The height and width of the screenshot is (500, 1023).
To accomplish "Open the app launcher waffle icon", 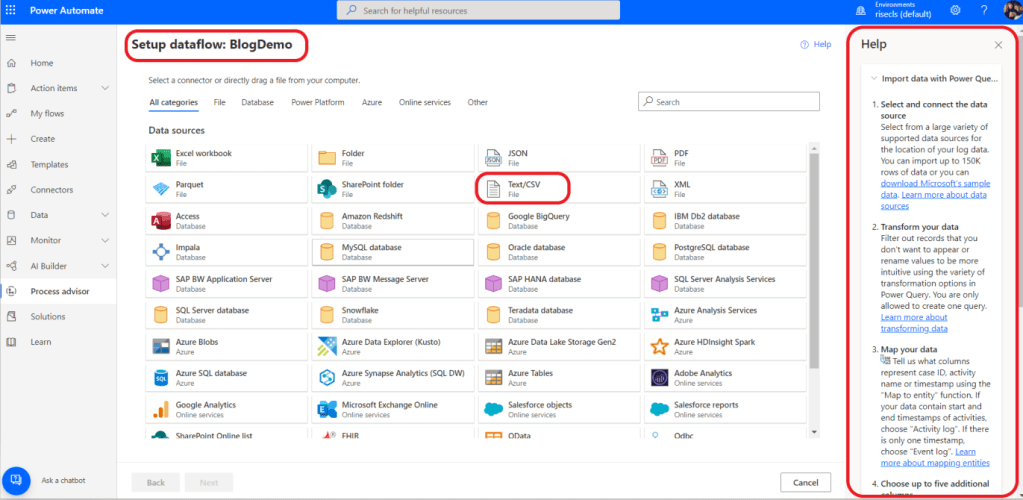I will pos(12,10).
